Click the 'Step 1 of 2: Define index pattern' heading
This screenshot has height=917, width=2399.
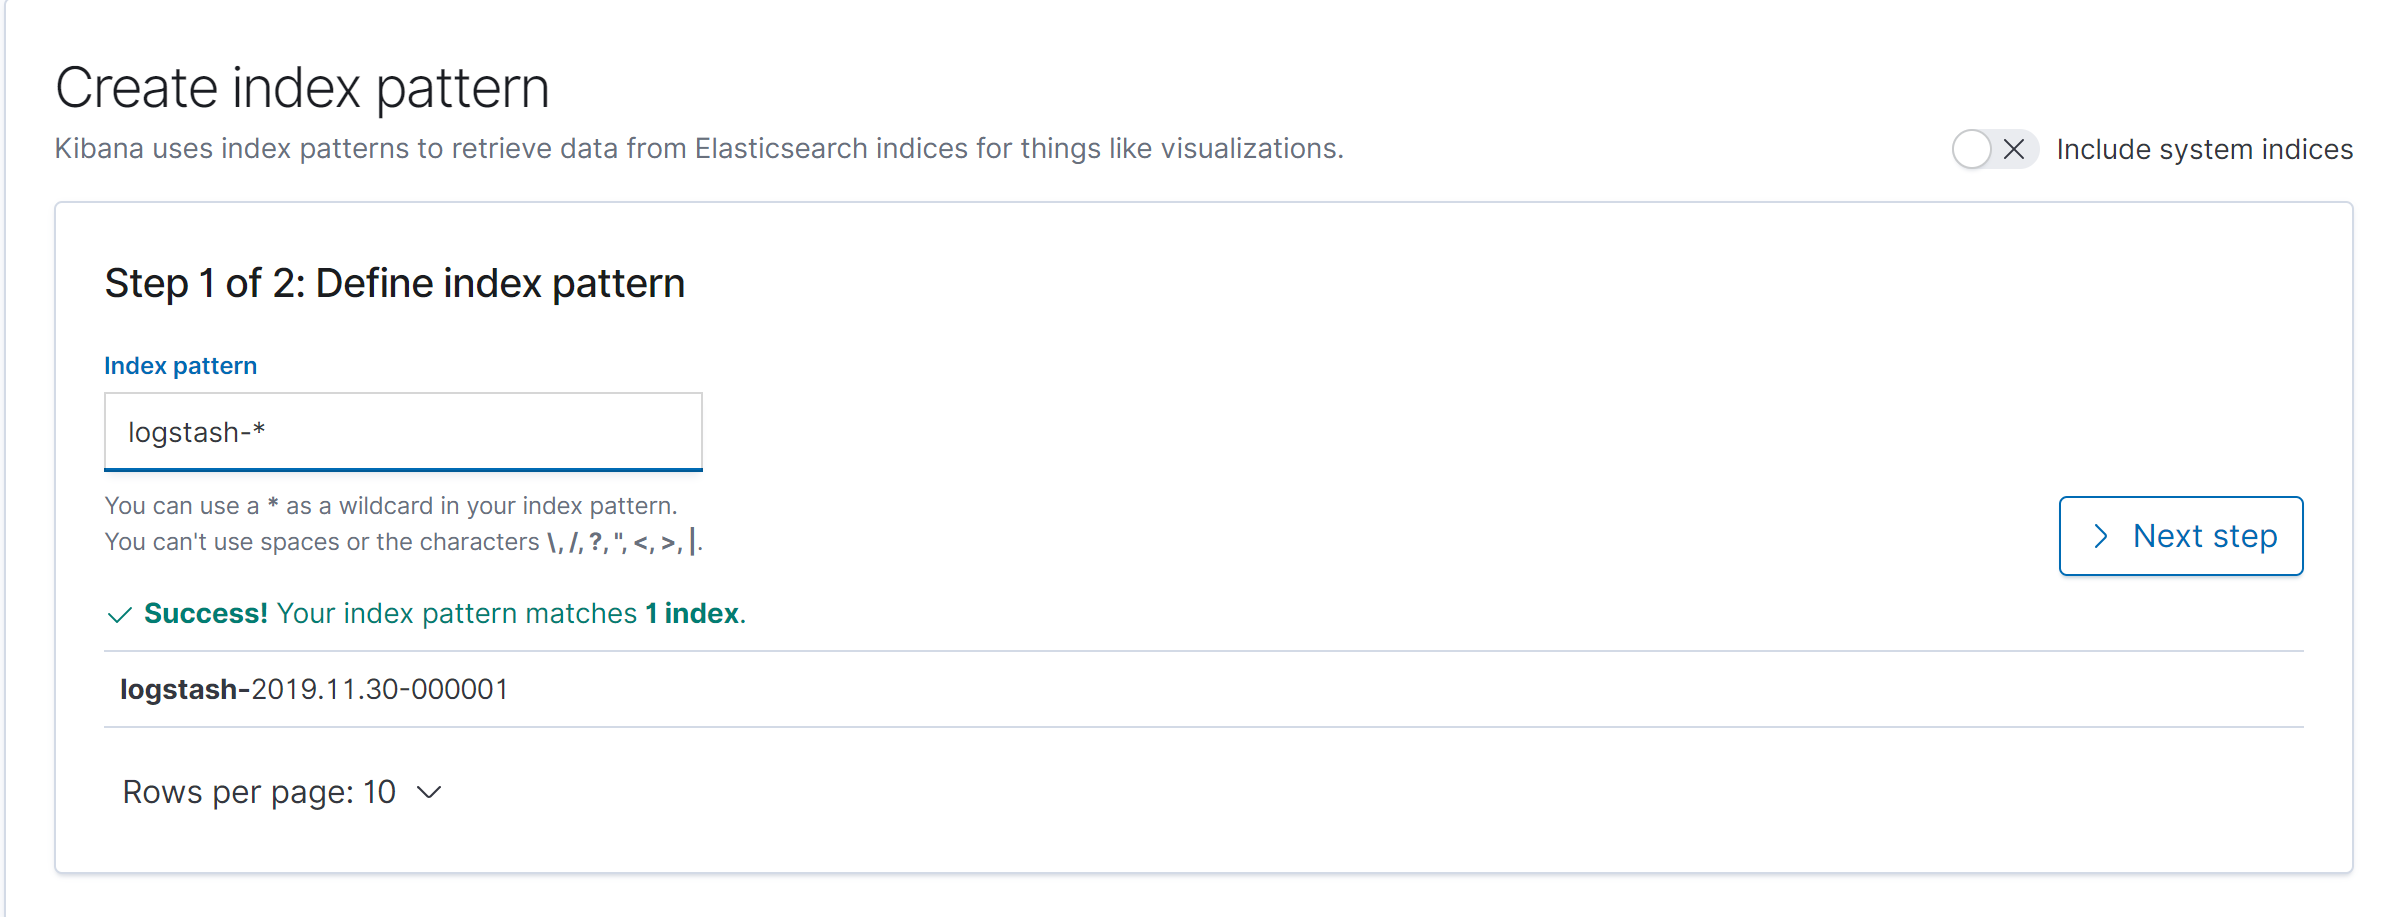click(395, 284)
